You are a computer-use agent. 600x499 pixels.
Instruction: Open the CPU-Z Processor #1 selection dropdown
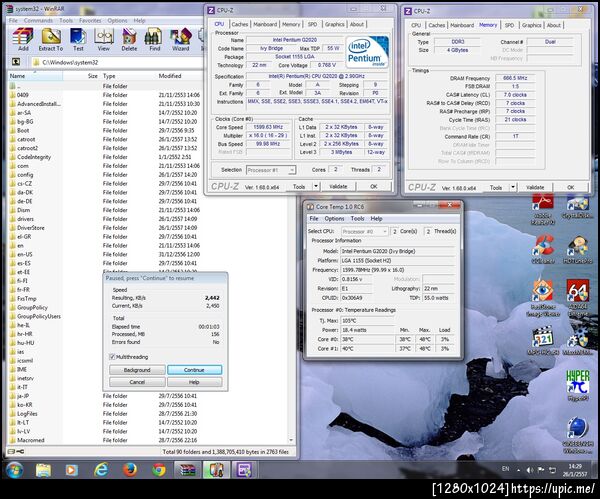pos(294,170)
